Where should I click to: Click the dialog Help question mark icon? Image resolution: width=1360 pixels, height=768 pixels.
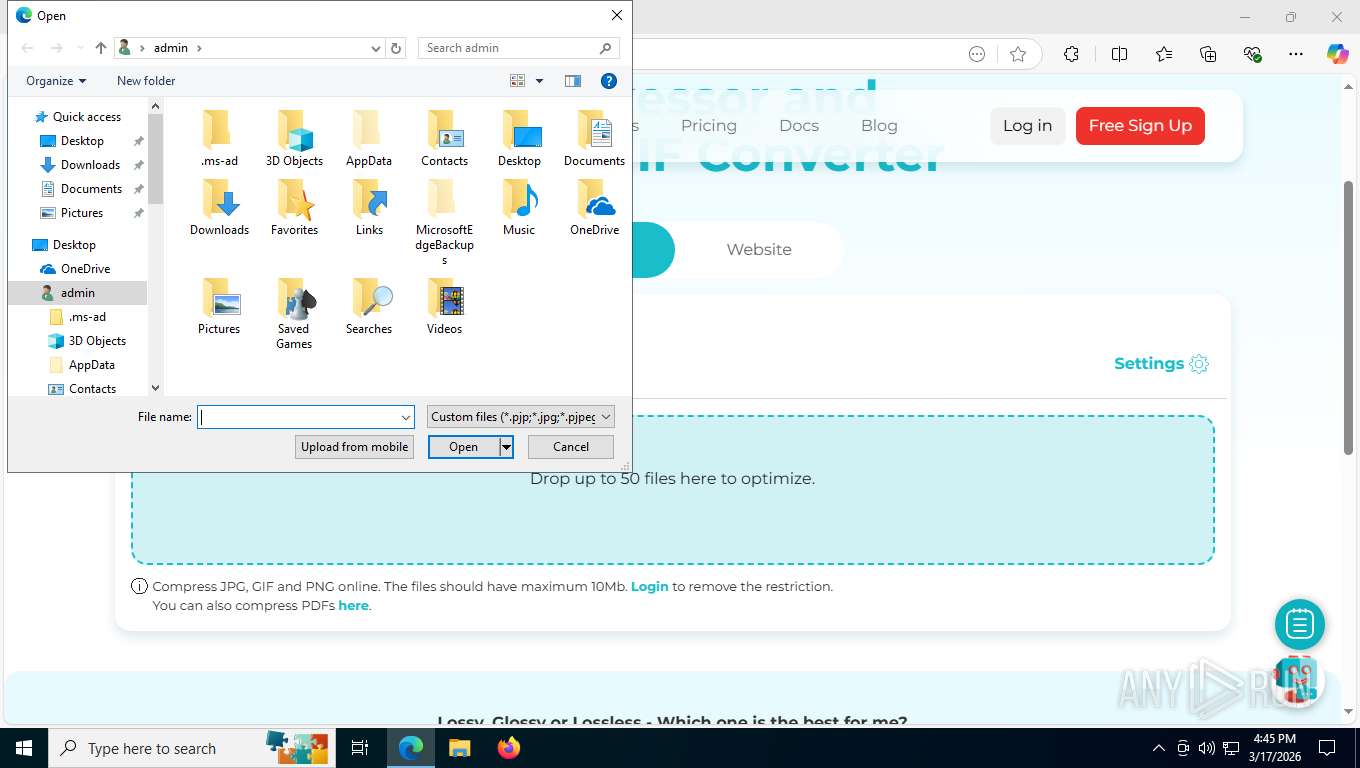[x=608, y=81]
